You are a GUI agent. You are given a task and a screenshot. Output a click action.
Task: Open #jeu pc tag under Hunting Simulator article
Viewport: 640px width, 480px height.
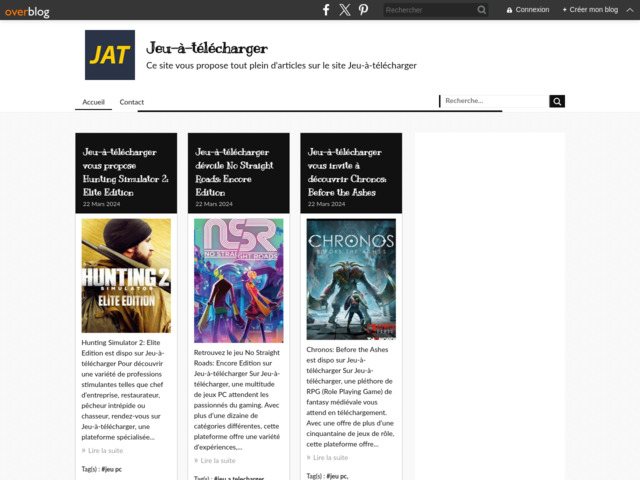coord(111,469)
